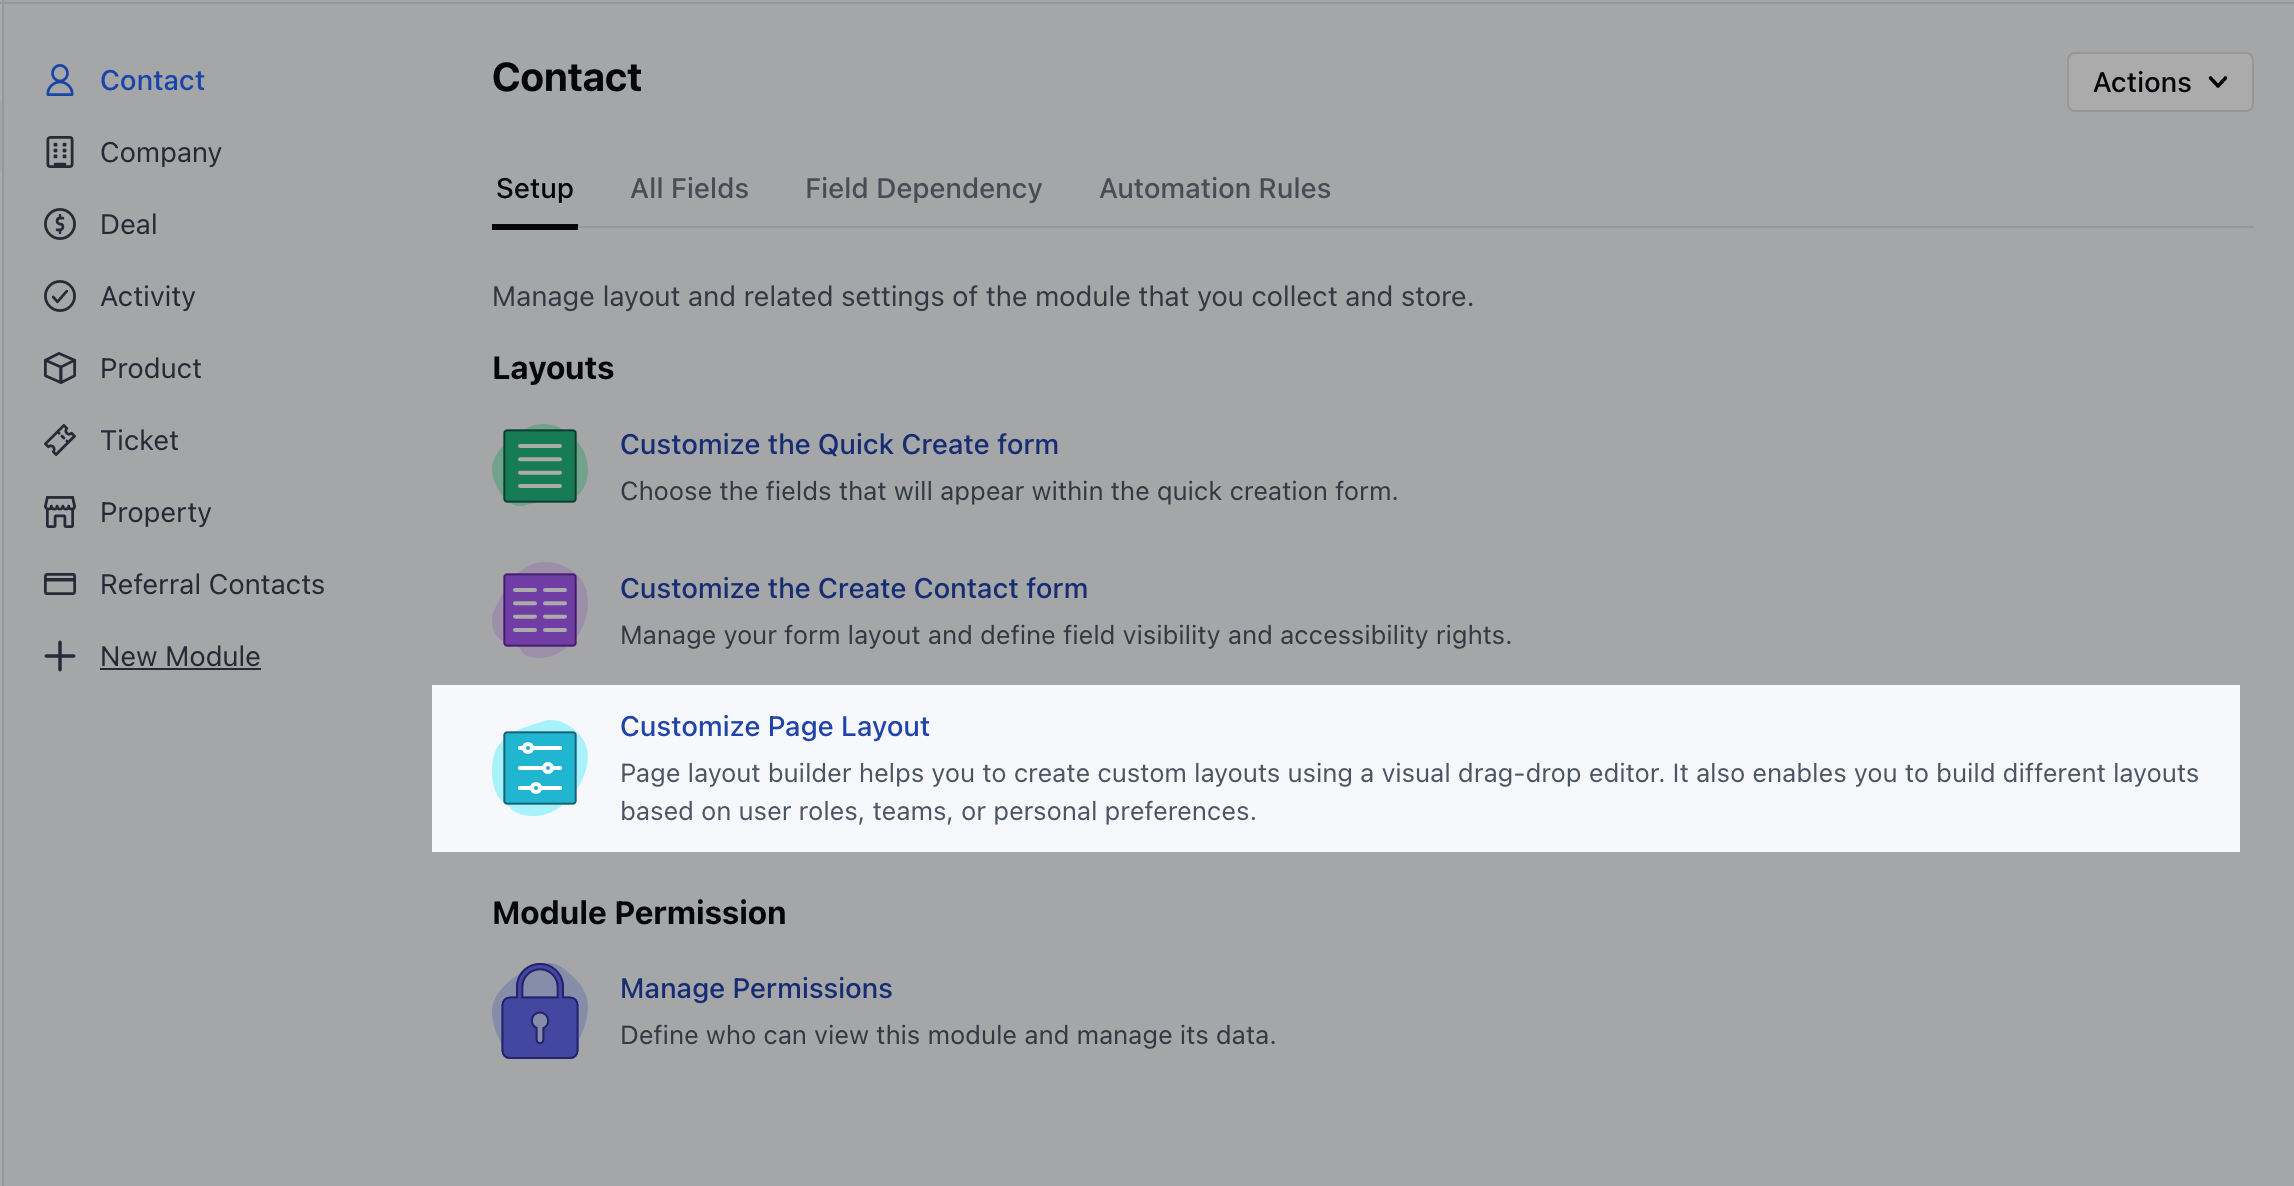The width and height of the screenshot is (2294, 1186).
Task: Switch to the All Fields tab
Action: (x=689, y=188)
